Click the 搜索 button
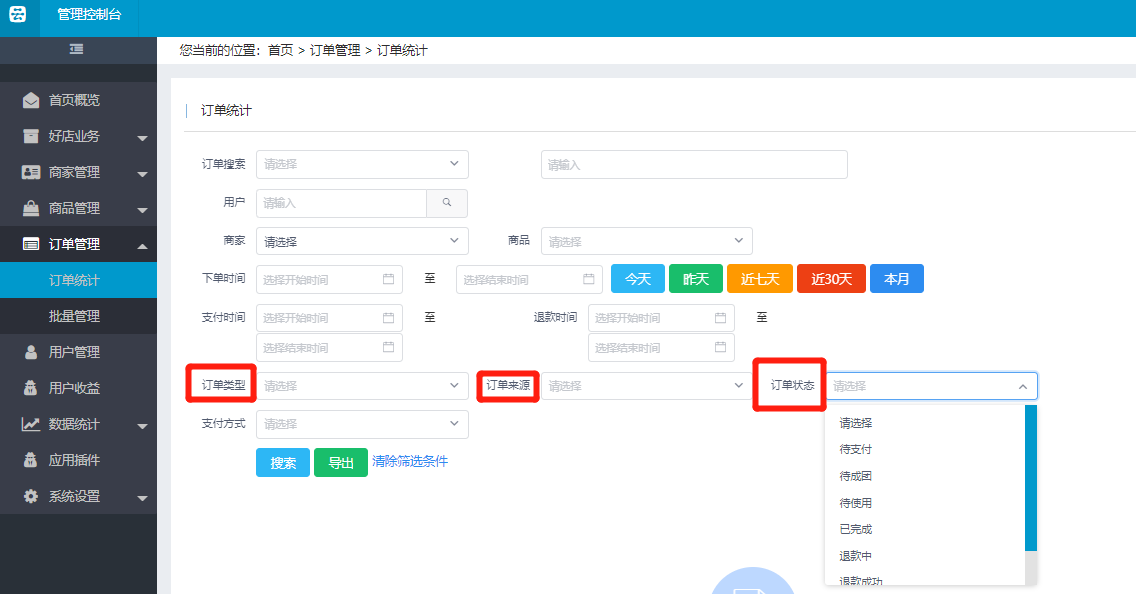This screenshot has width=1136, height=594. [283, 463]
